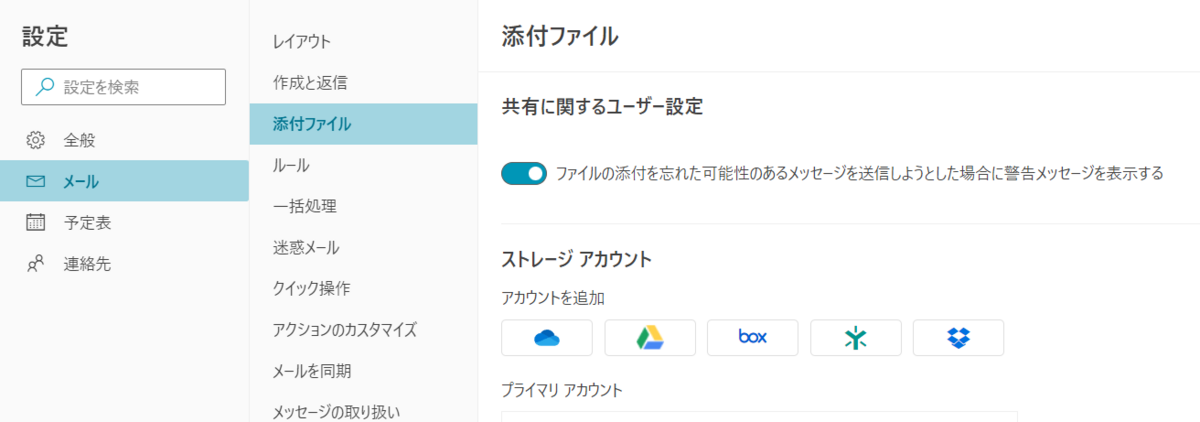Open the ルール settings page
Image resolution: width=1200 pixels, height=422 pixels.
coord(363,165)
